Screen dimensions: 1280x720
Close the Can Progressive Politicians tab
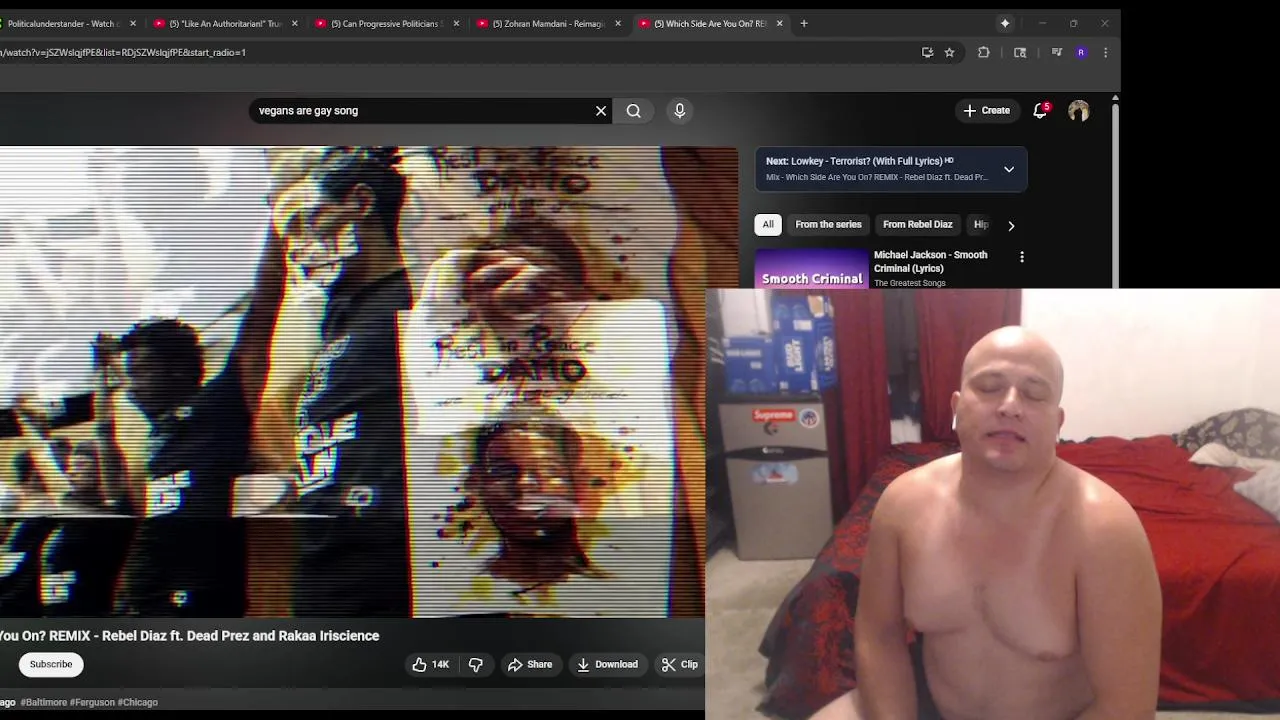[456, 23]
